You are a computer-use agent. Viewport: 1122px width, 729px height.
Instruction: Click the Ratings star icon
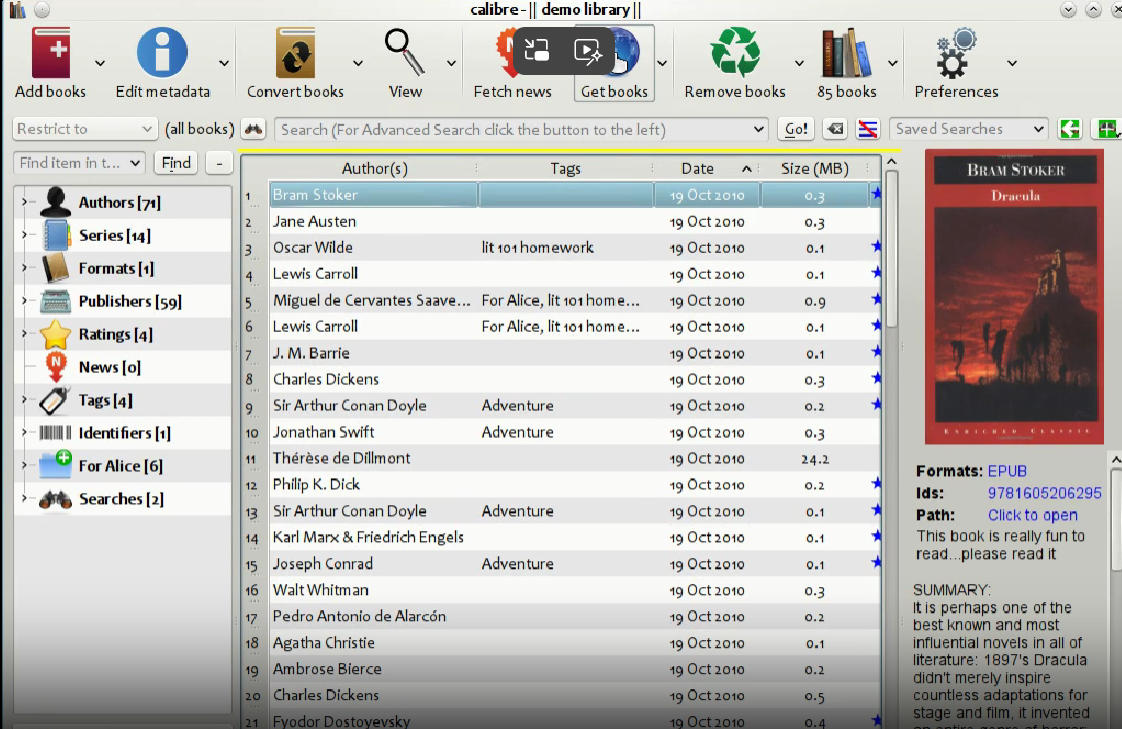point(55,334)
